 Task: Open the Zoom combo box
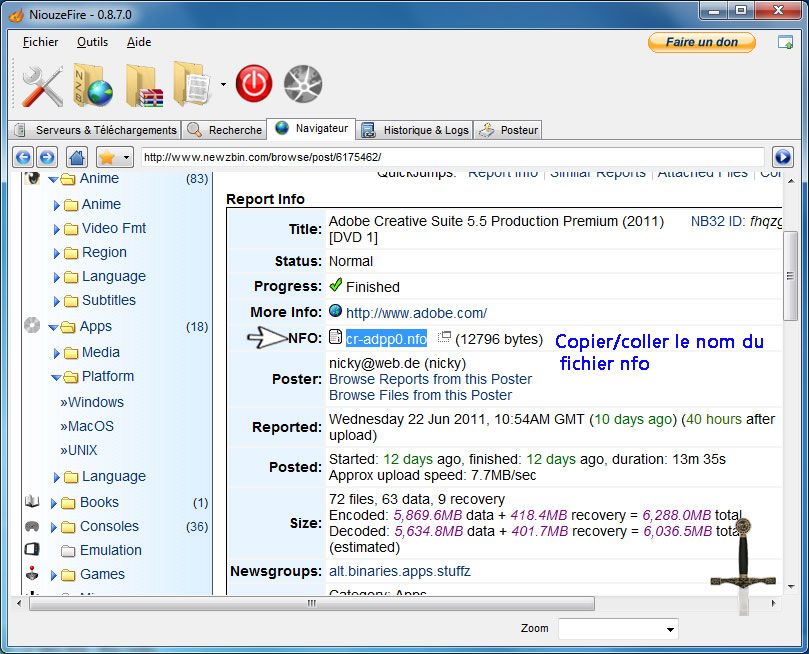(618, 629)
